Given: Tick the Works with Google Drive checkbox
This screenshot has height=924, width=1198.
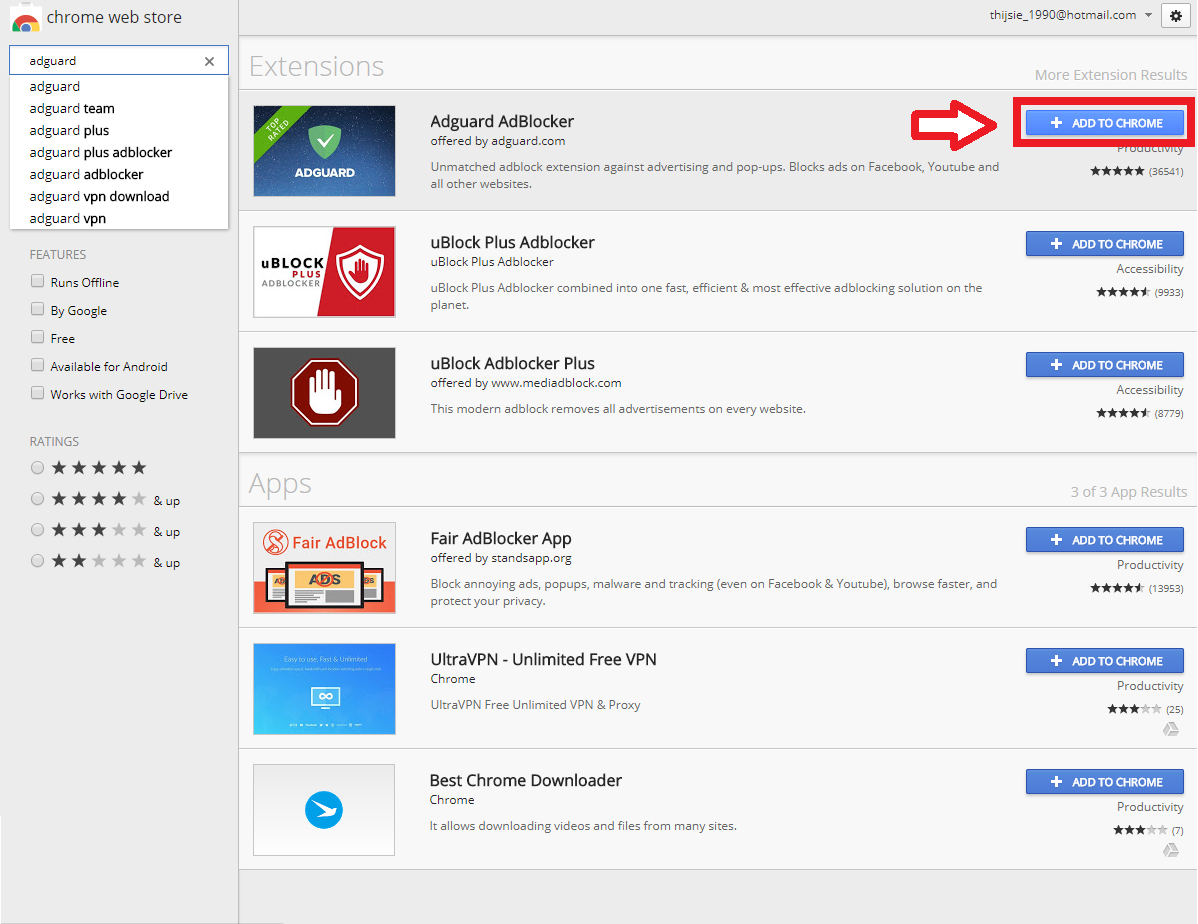Looking at the screenshot, I should (x=37, y=393).
